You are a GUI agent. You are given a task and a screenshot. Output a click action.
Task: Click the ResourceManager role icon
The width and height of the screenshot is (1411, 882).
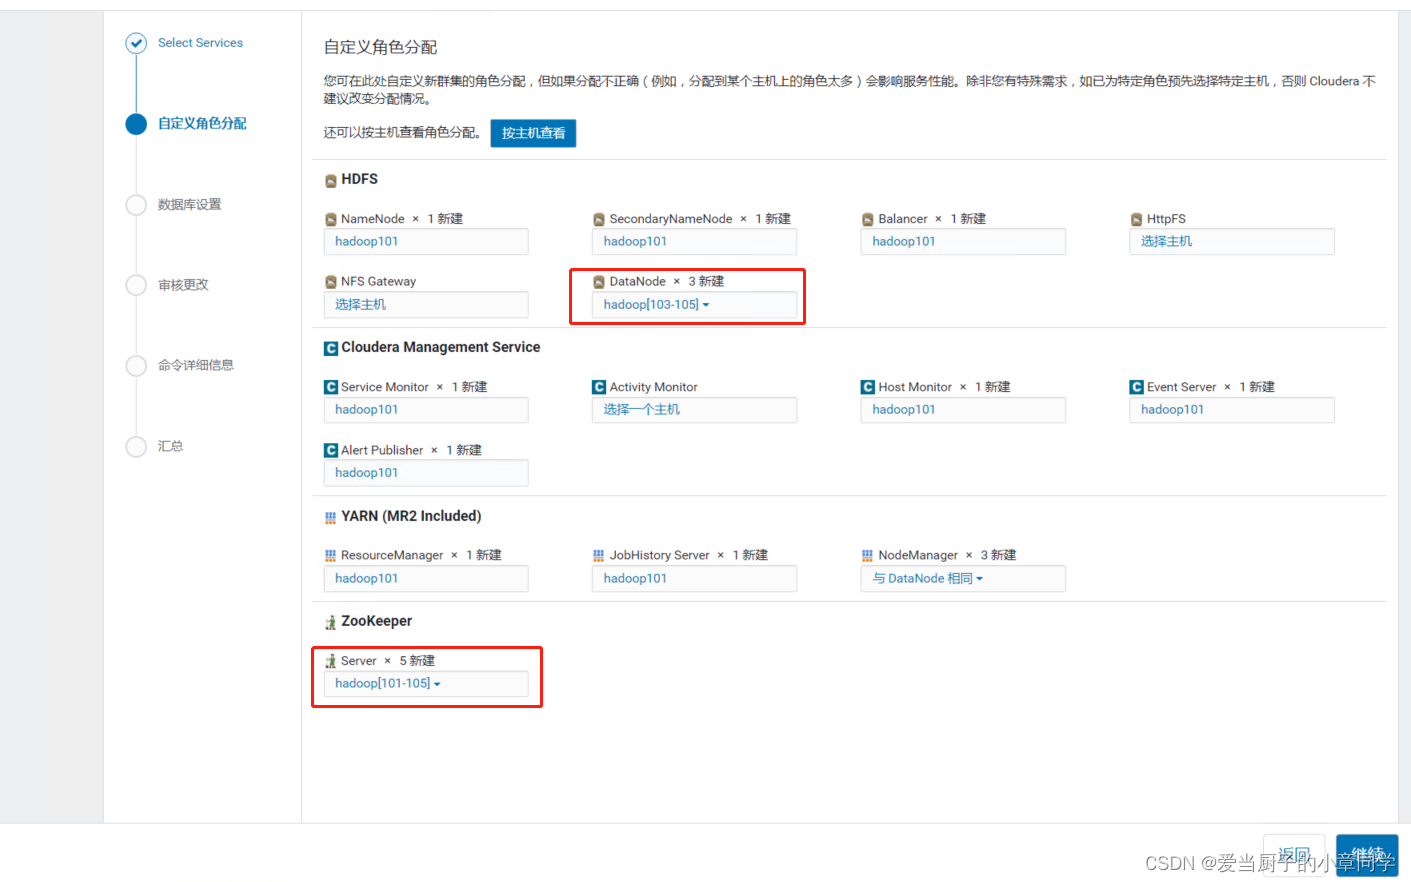pyautogui.click(x=331, y=556)
